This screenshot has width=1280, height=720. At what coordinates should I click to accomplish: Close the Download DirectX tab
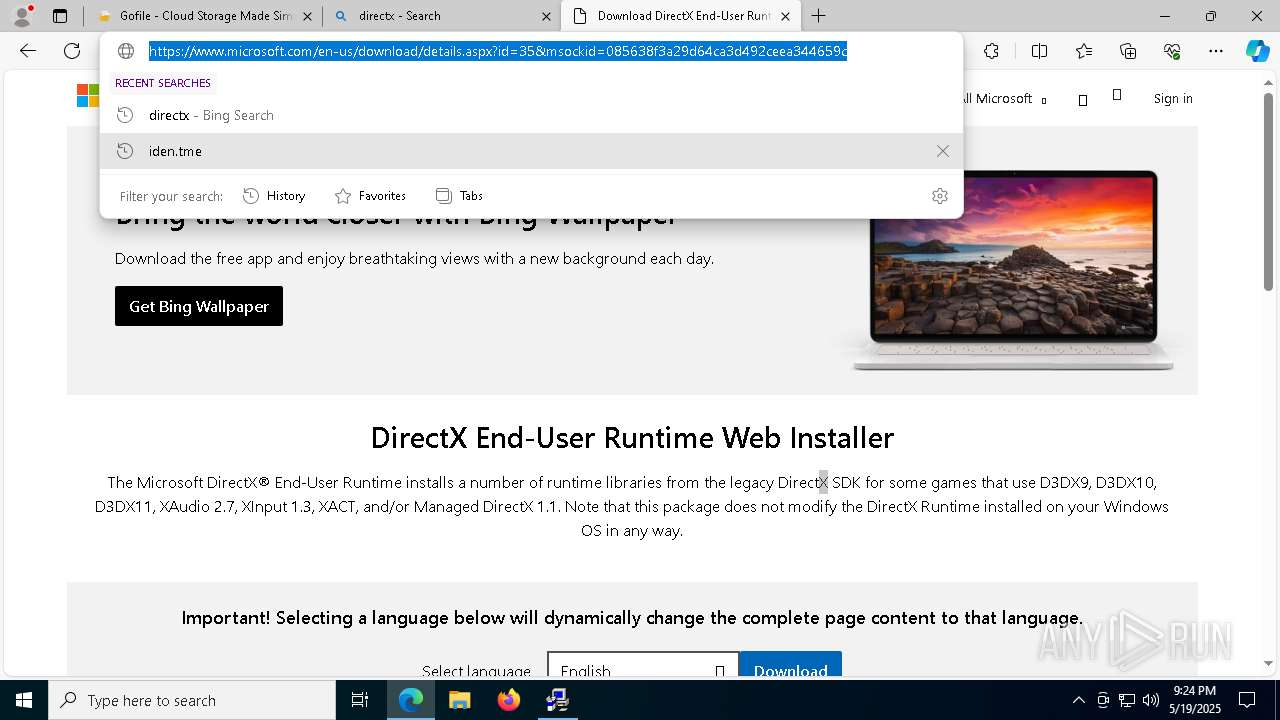785,16
